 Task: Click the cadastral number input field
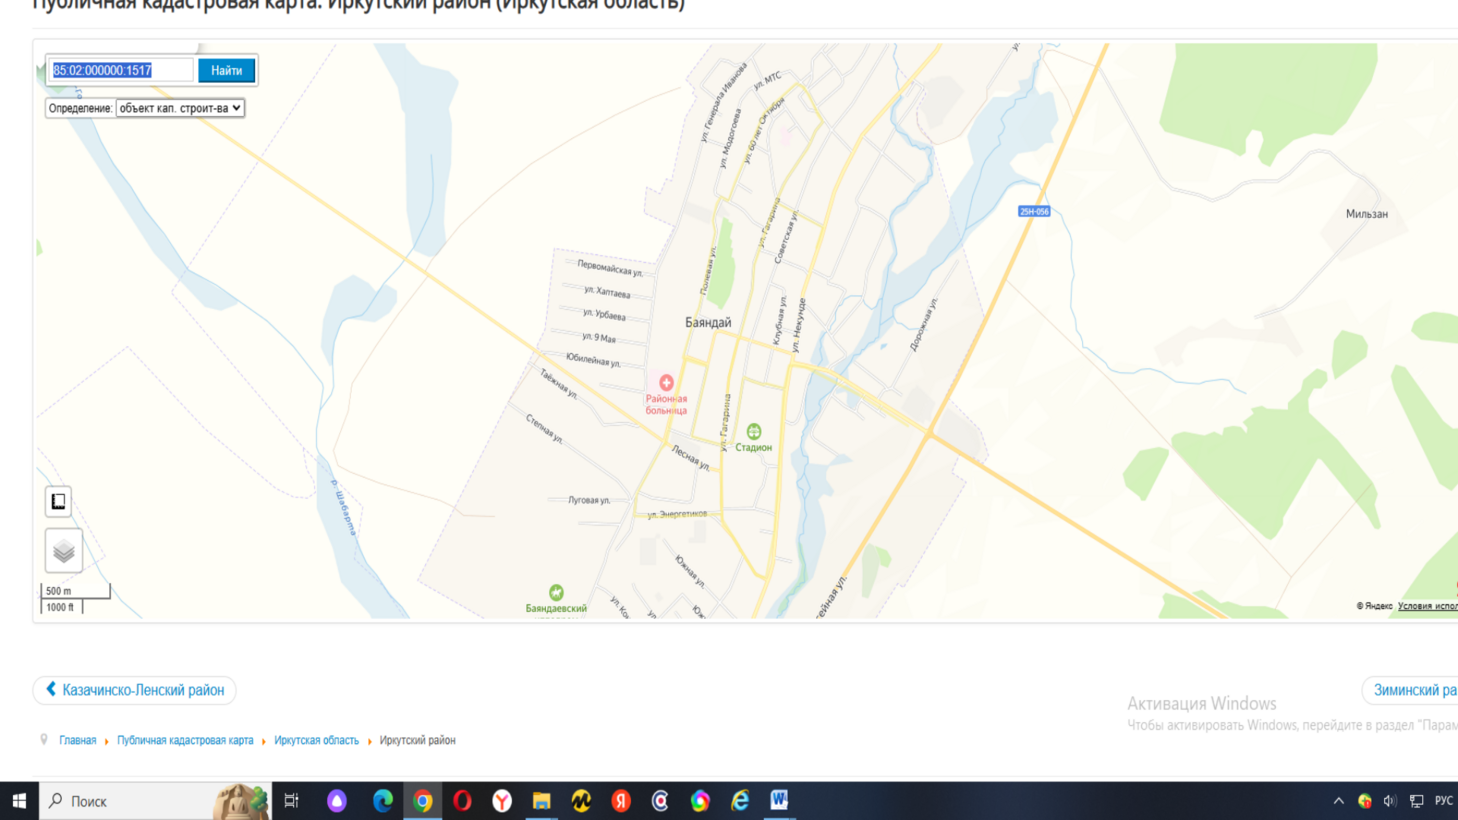click(121, 70)
